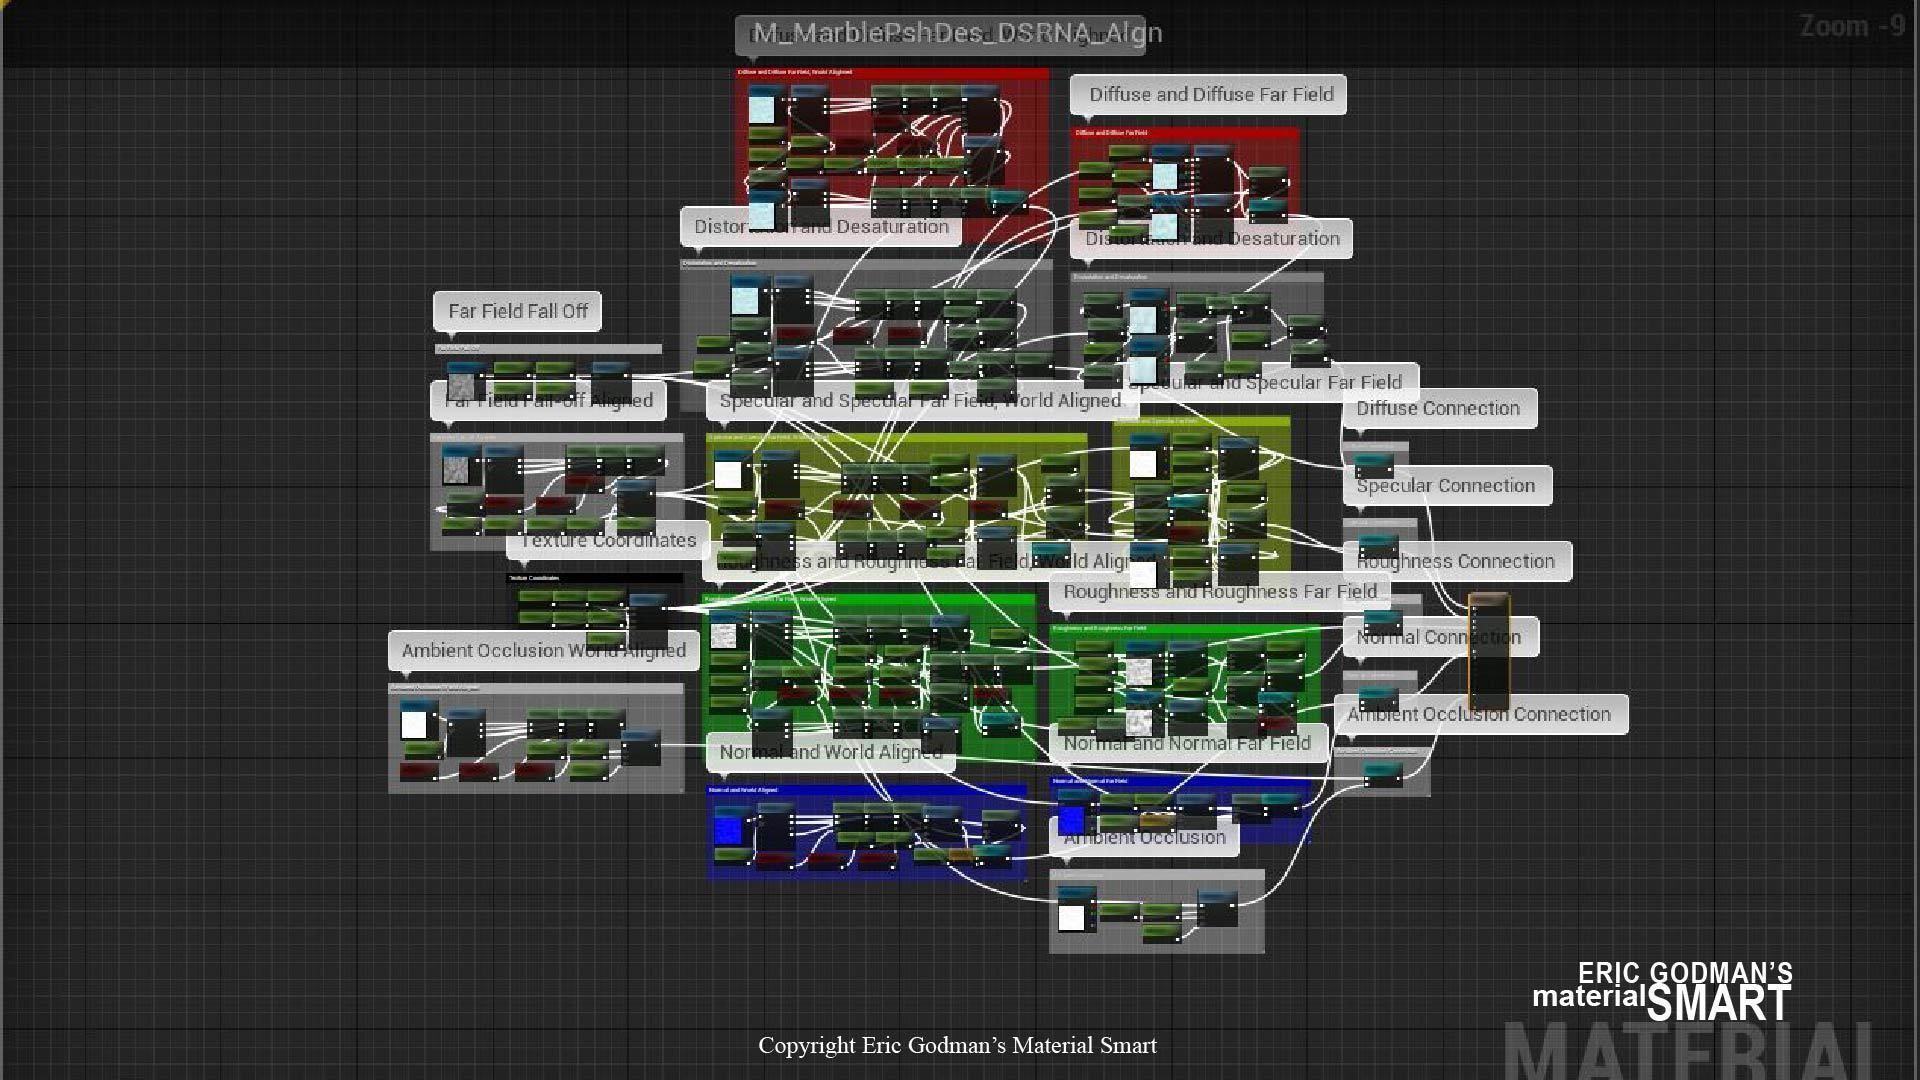Click the white texture sample in Specular World Aligned yellow box

728,474
